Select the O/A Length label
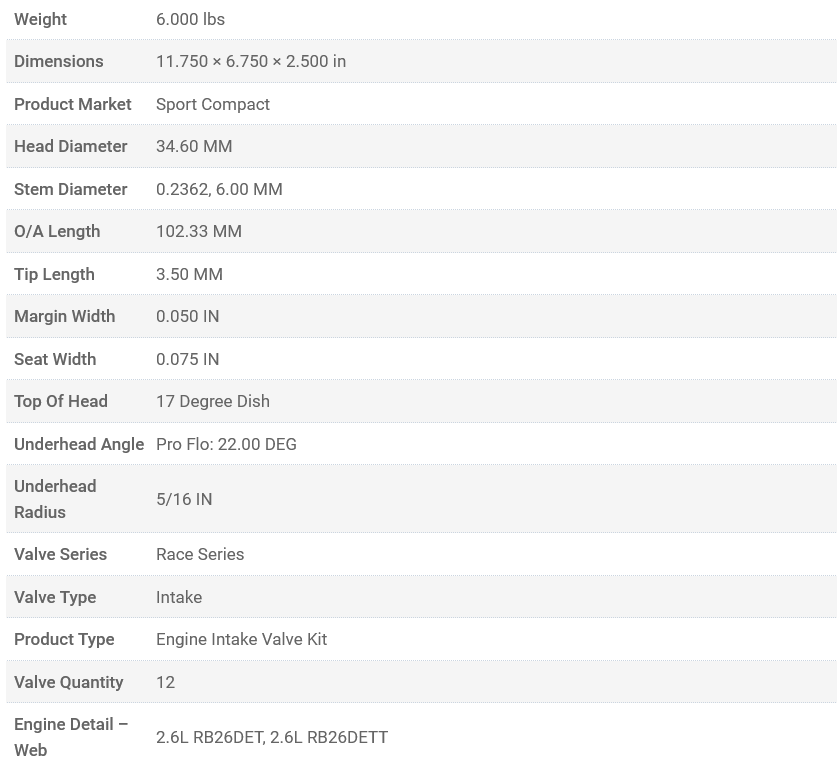The height and width of the screenshot is (770, 837). click(x=57, y=231)
